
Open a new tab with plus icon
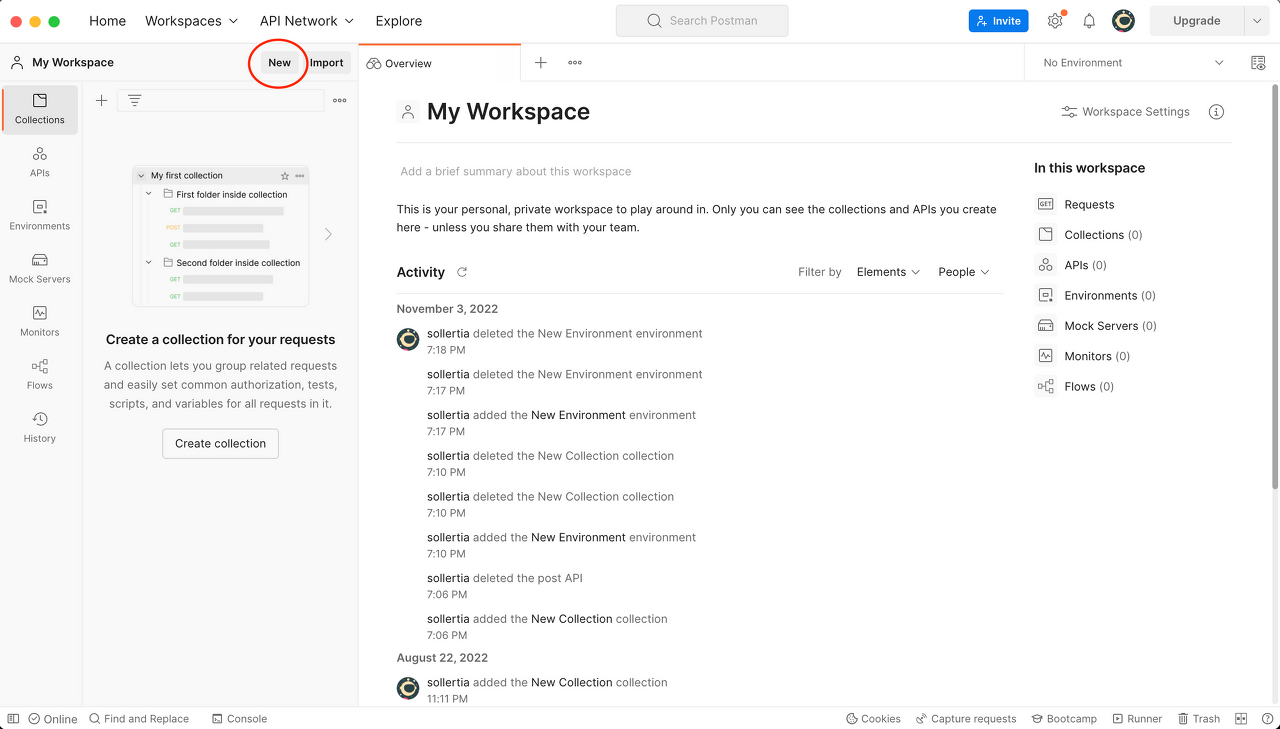click(x=540, y=62)
